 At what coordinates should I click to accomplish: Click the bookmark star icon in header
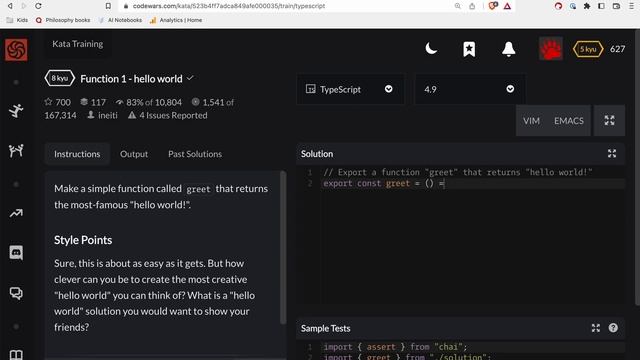coord(469,49)
